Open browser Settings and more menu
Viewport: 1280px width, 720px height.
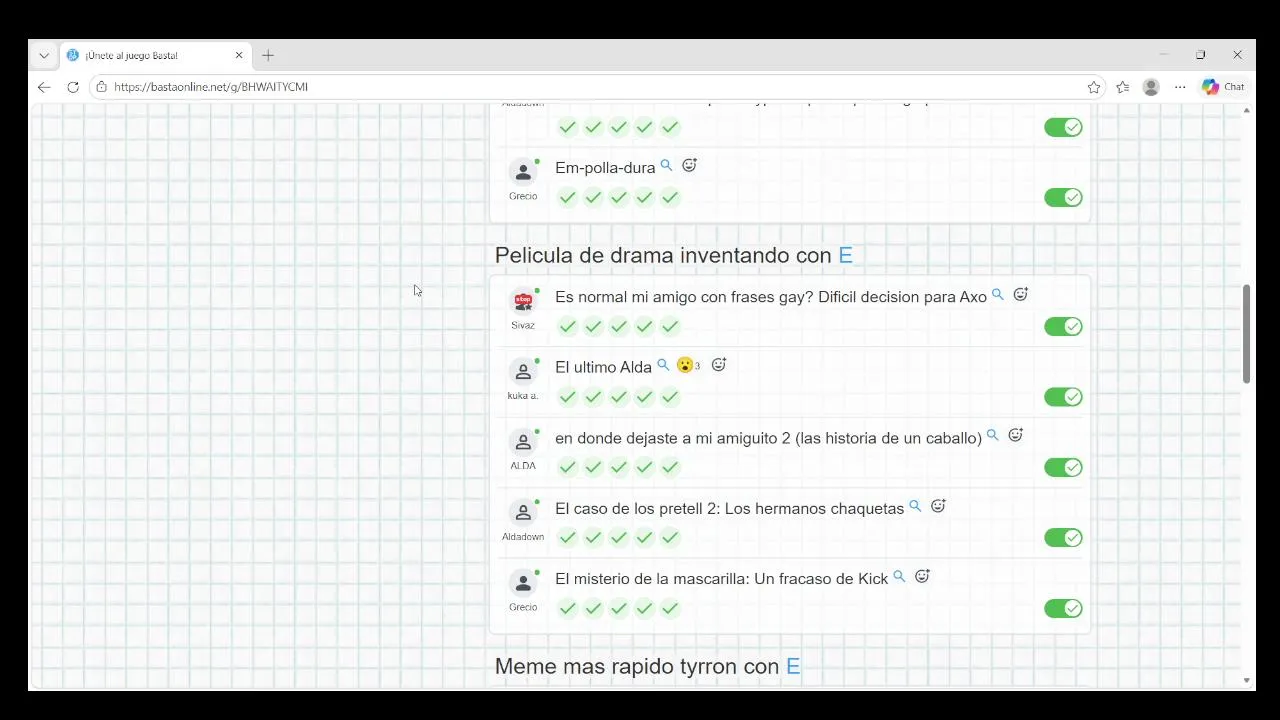coord(1180,87)
